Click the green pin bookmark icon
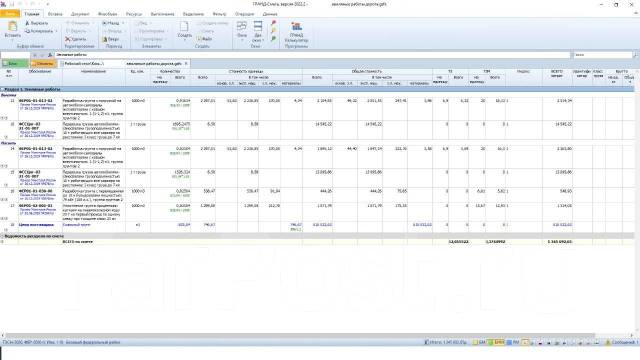Viewport: 640px width, 360px height. pos(273,39)
